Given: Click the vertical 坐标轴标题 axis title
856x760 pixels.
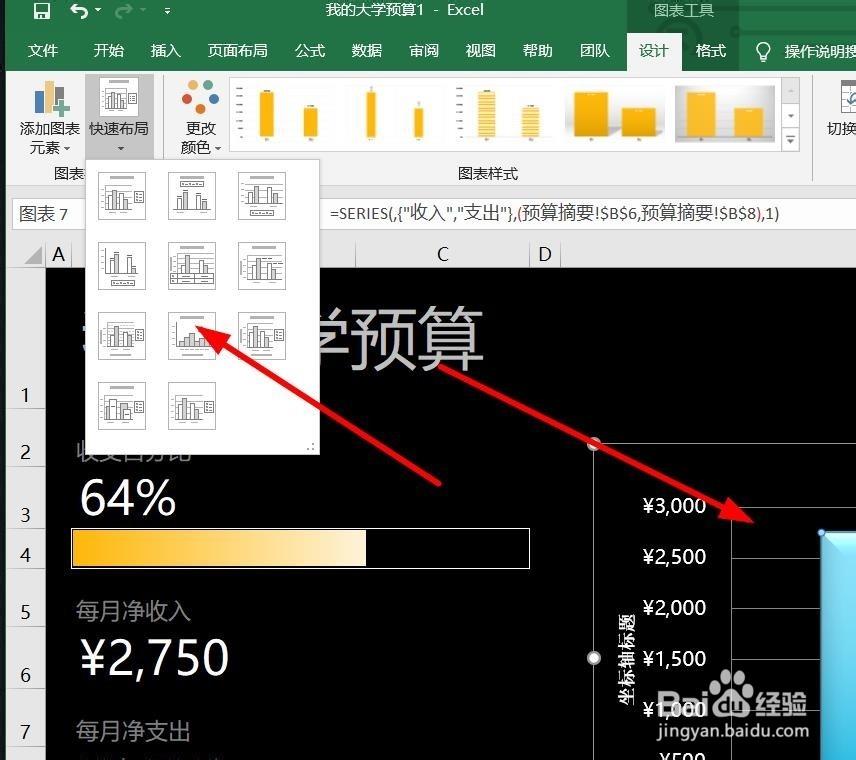Looking at the screenshot, I should point(626,659).
